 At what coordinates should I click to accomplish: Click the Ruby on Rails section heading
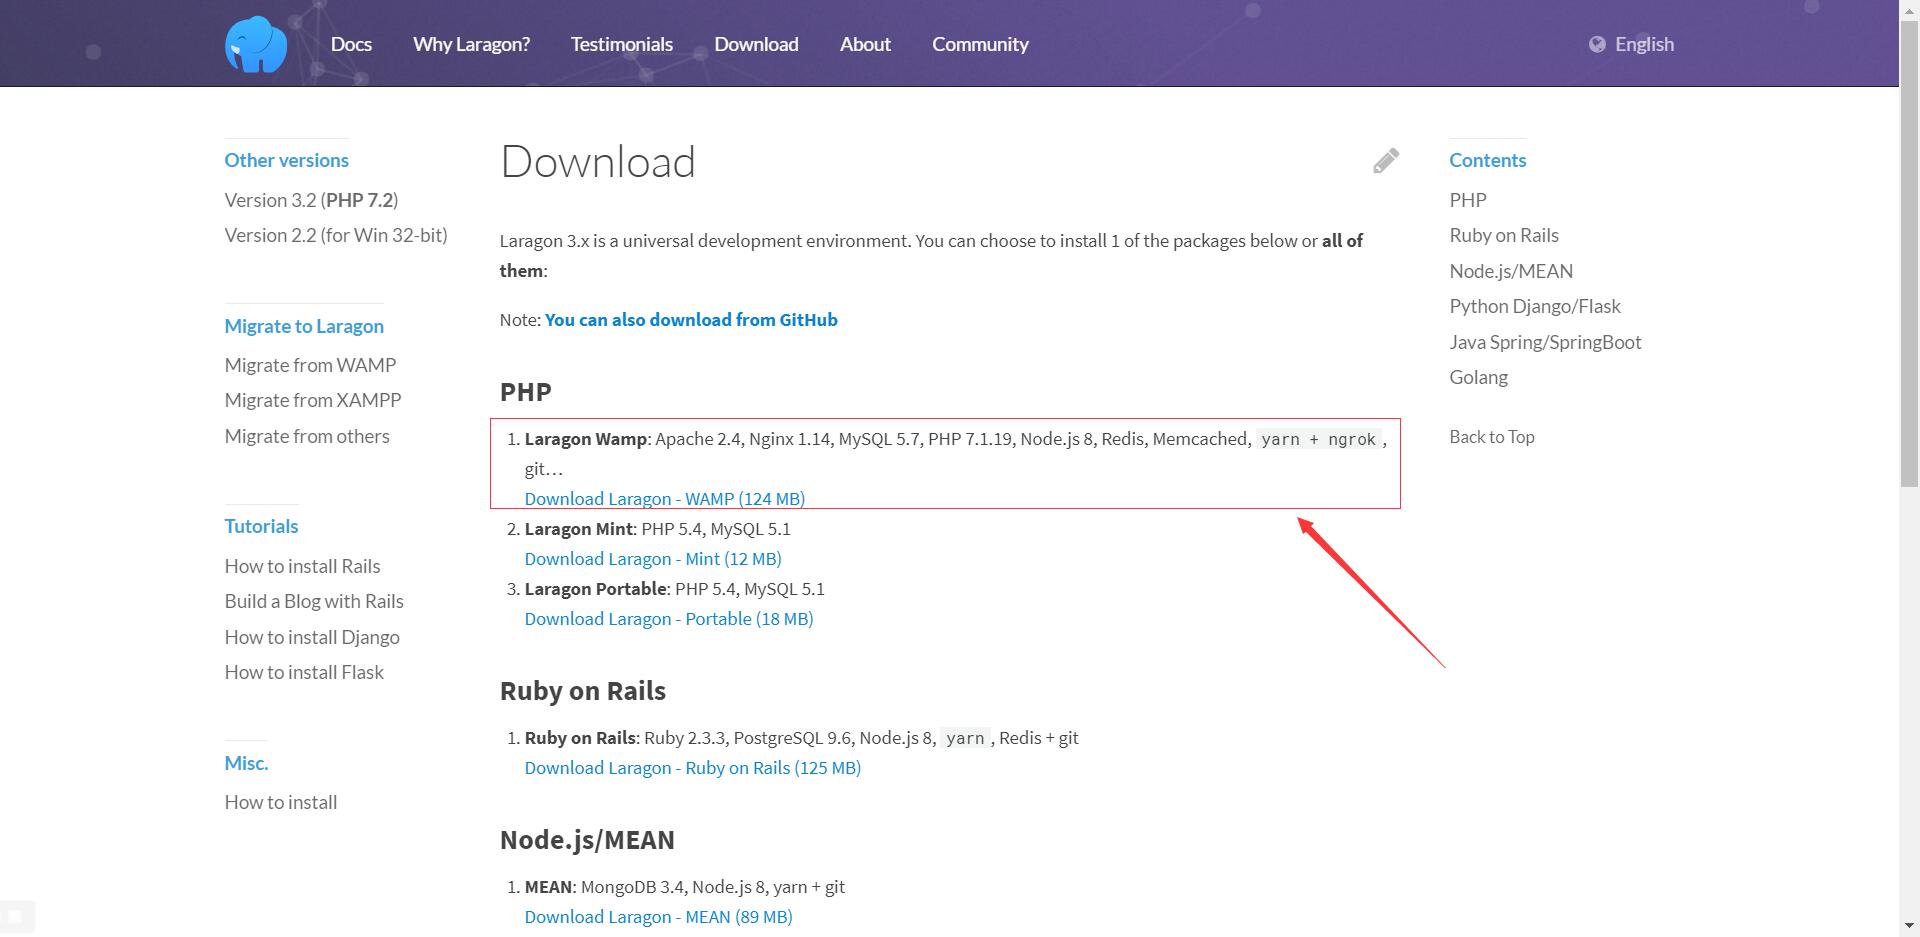coord(583,691)
